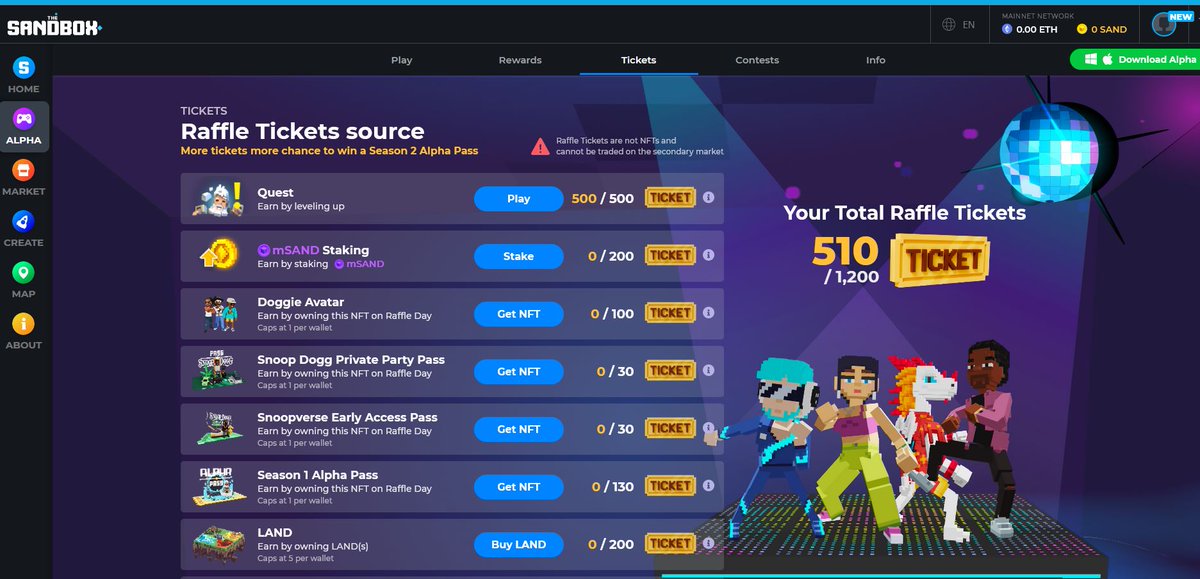Click the ticket icon in LAND row
Screen dimensions: 1200x579
(x=670, y=544)
